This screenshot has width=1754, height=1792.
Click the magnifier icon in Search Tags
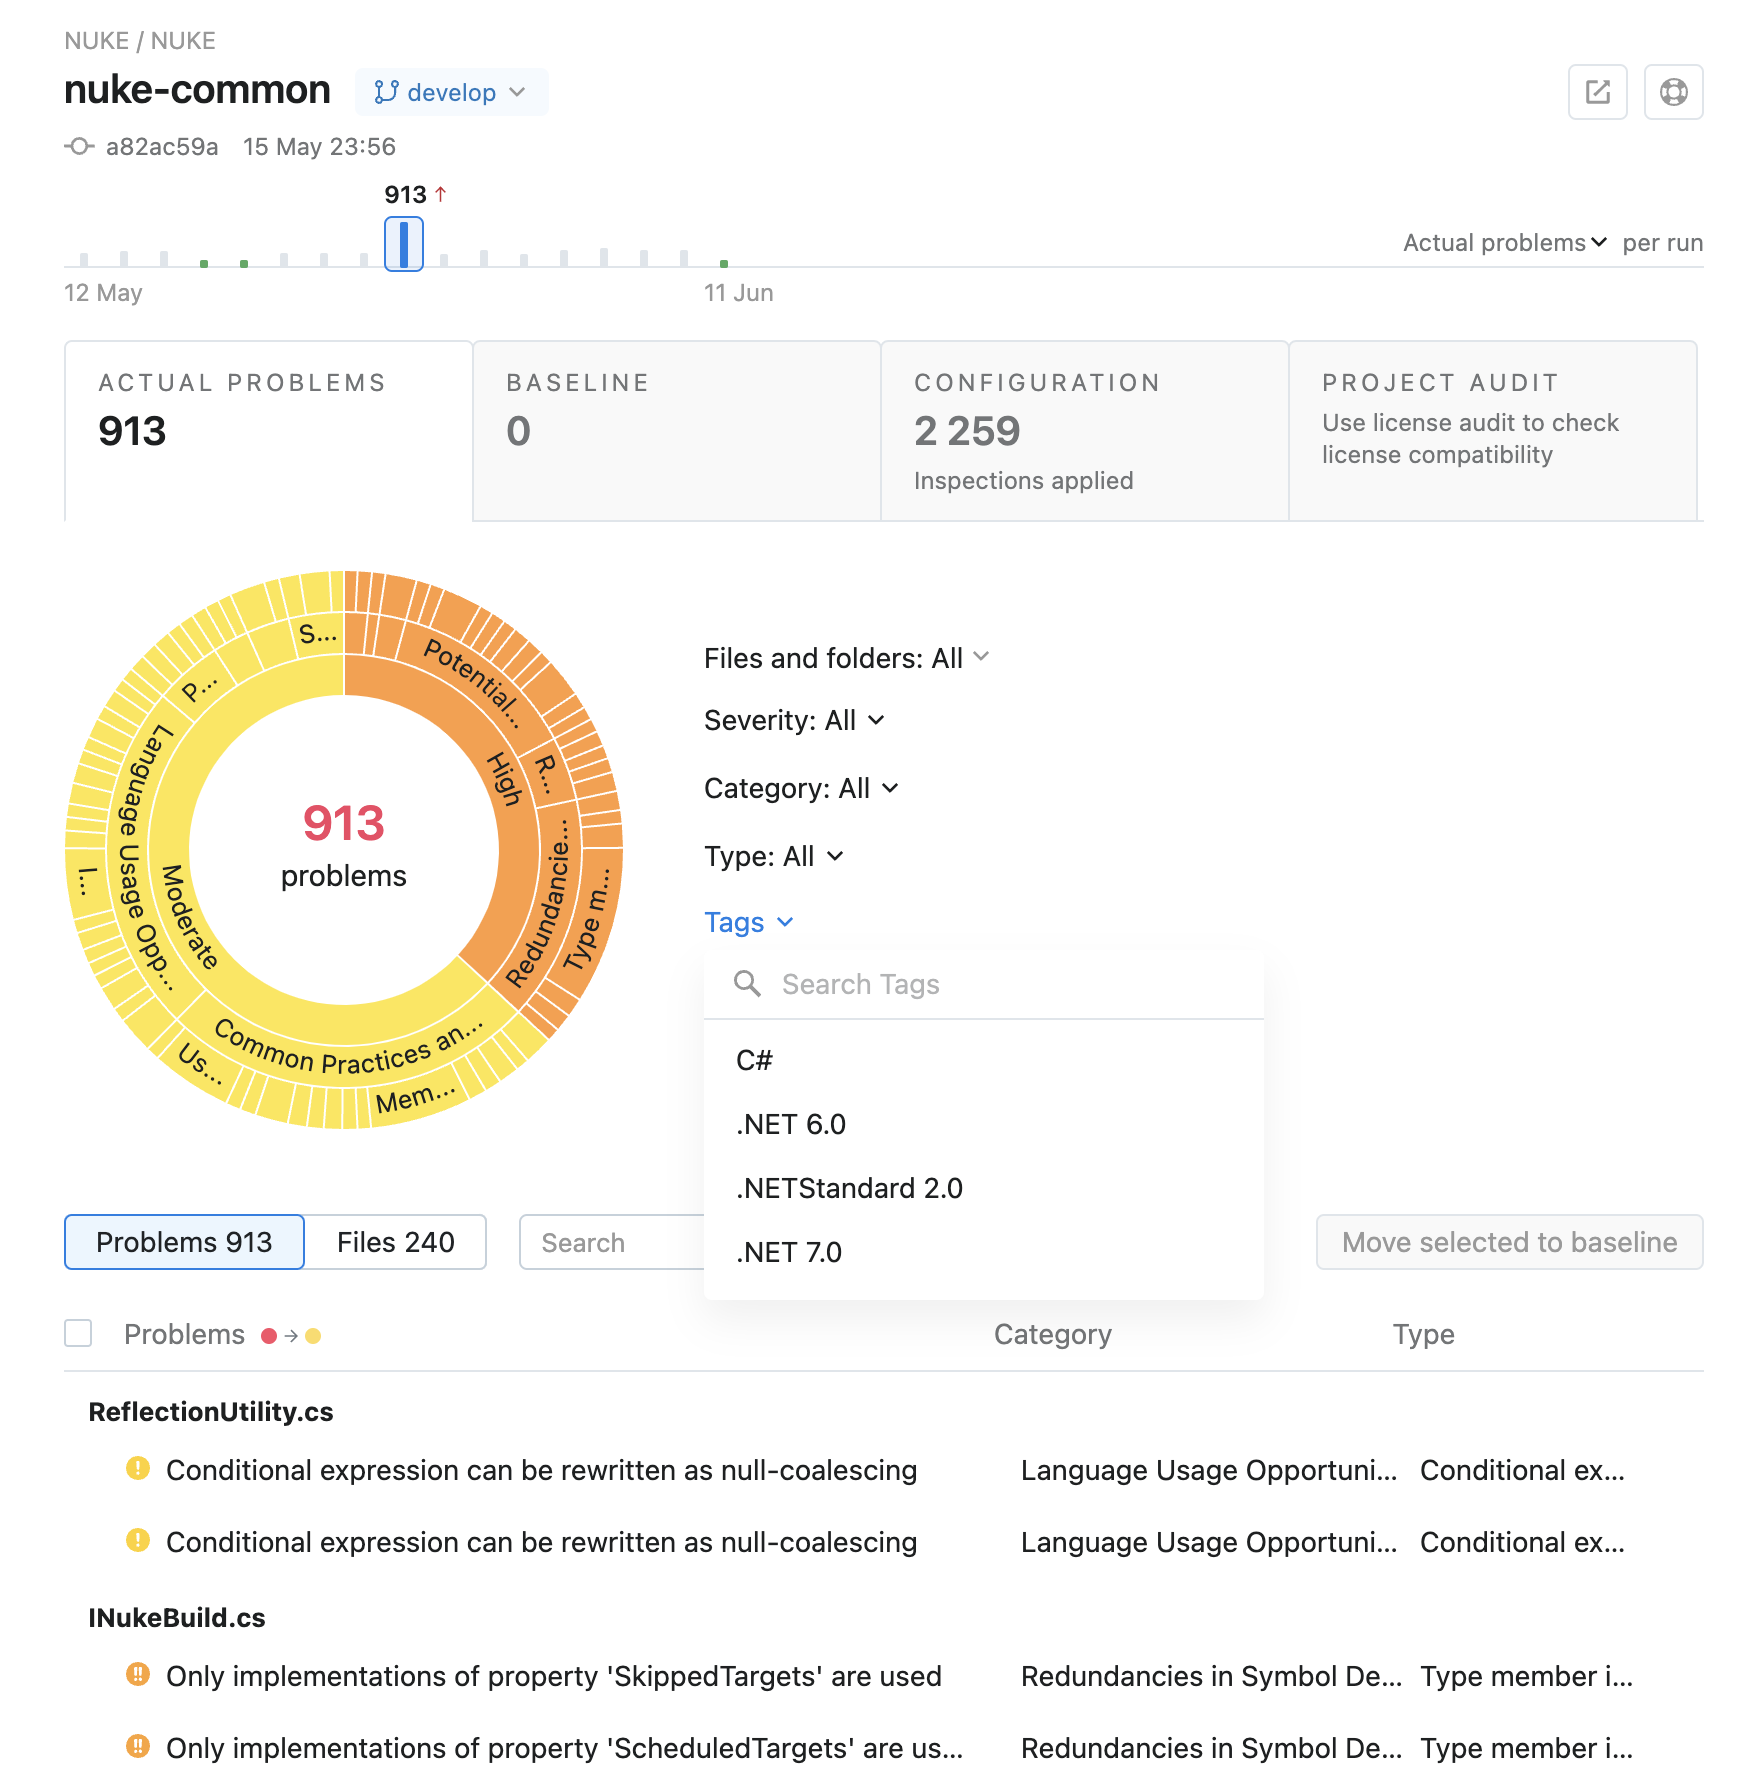[747, 984]
